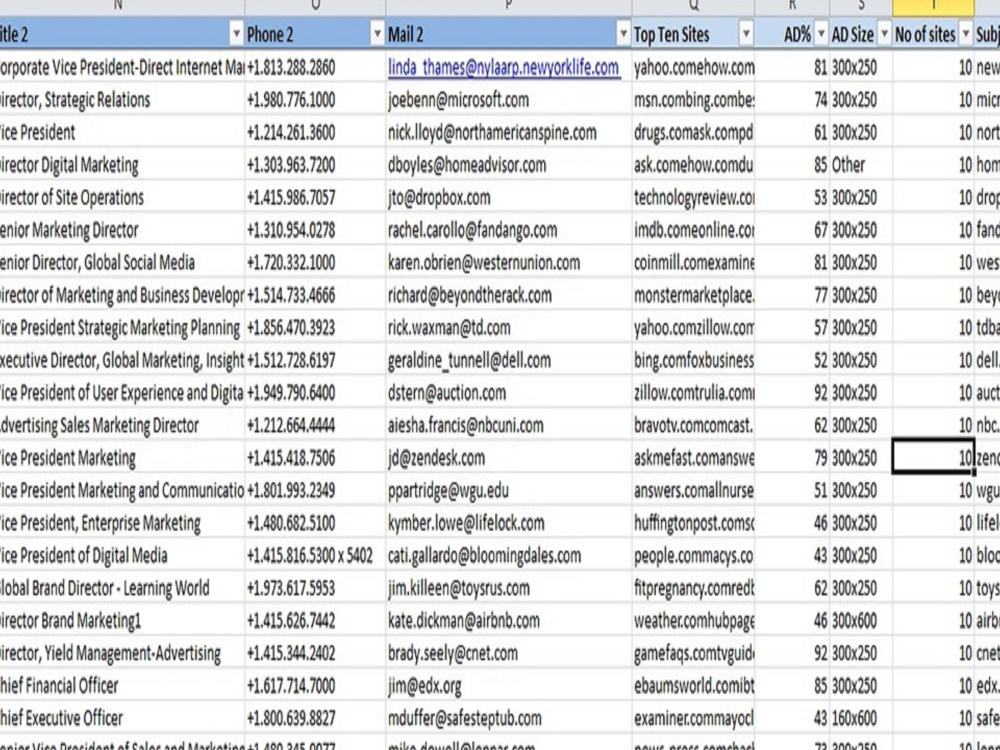Select cell nick.lloyd@northamericanspine.com
1000x750 pixels.
pyautogui.click(x=508, y=132)
